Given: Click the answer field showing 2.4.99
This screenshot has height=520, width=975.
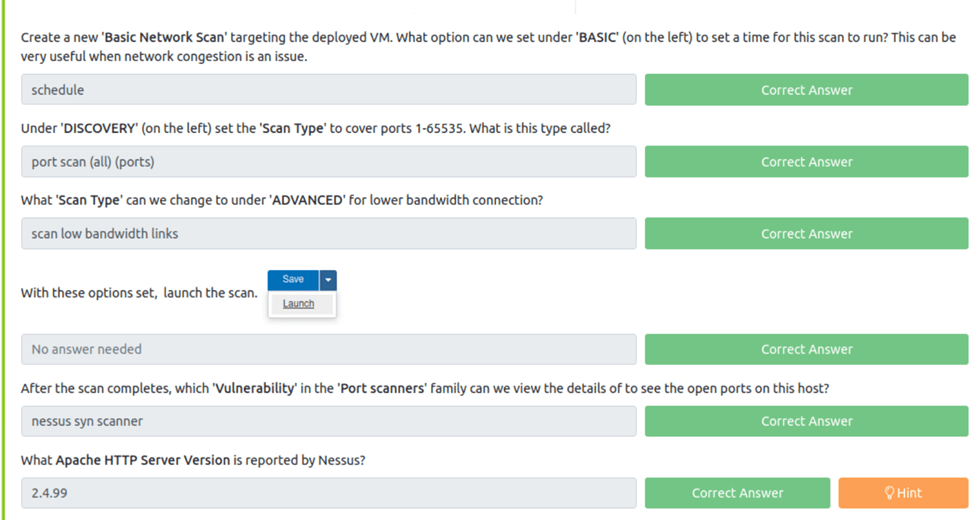Looking at the screenshot, I should point(328,493).
